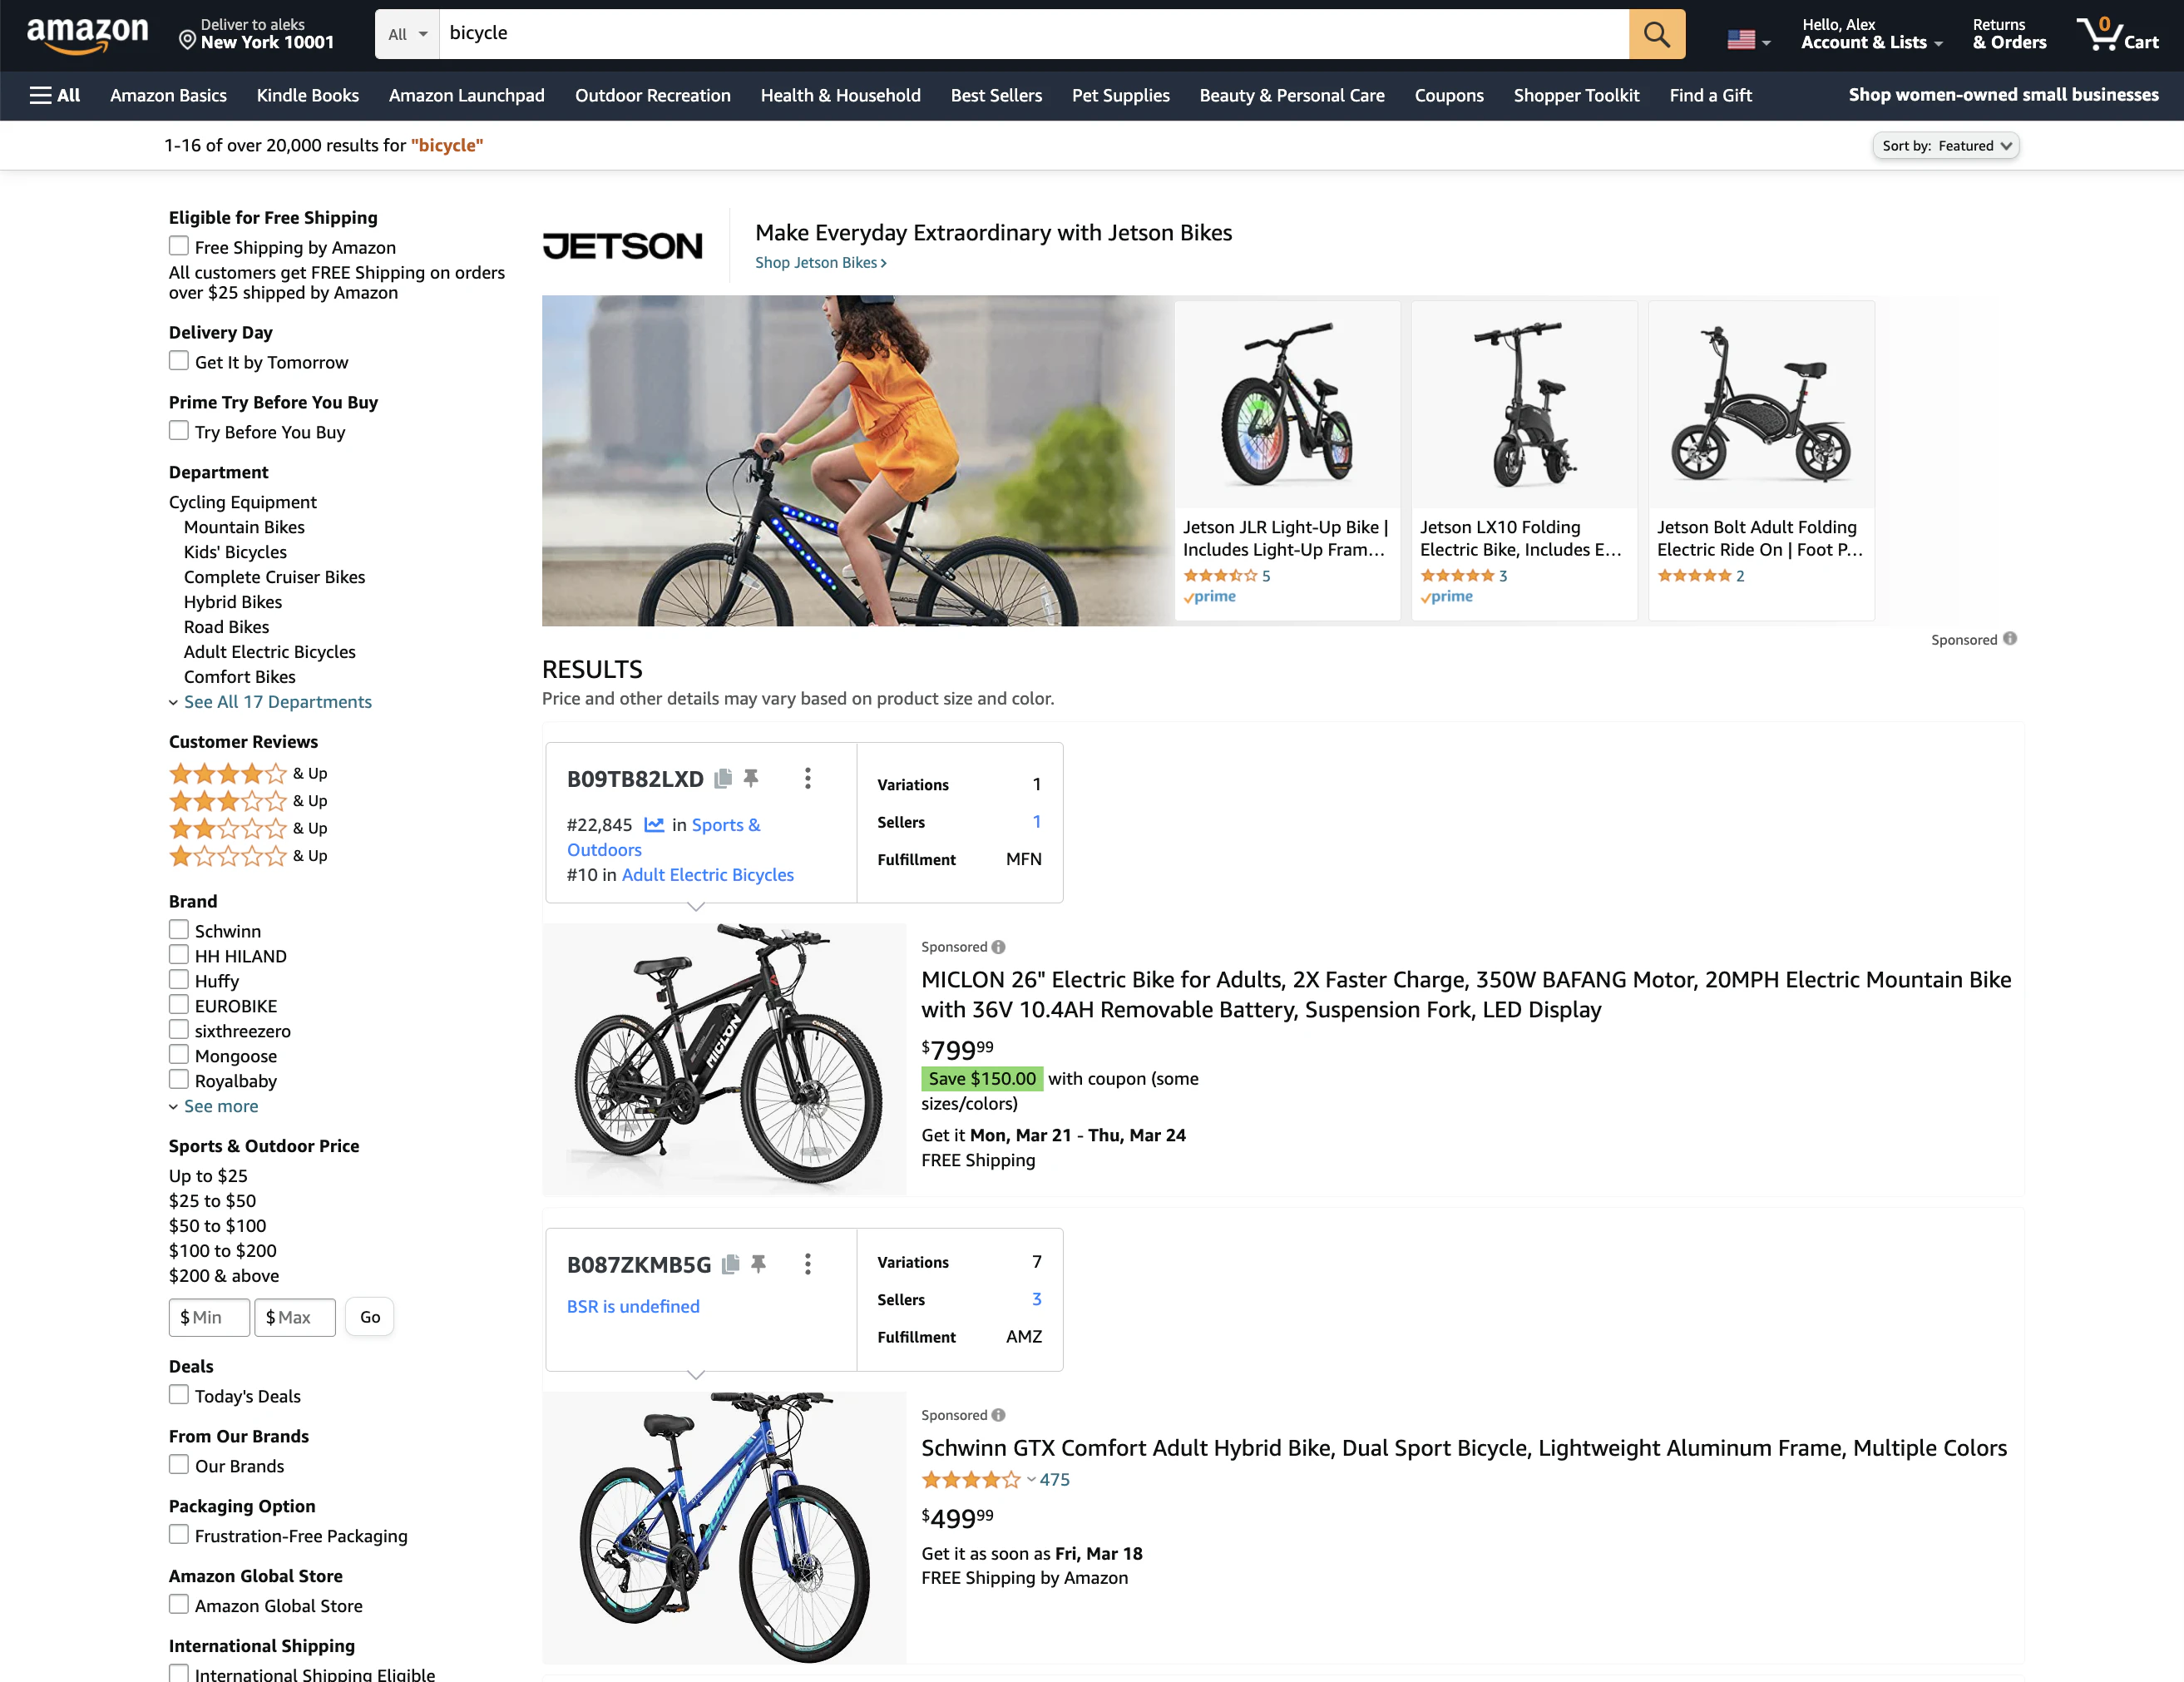The height and width of the screenshot is (1682, 2184).
Task: Filter by 4 stars & Up
Action: [x=248, y=773]
